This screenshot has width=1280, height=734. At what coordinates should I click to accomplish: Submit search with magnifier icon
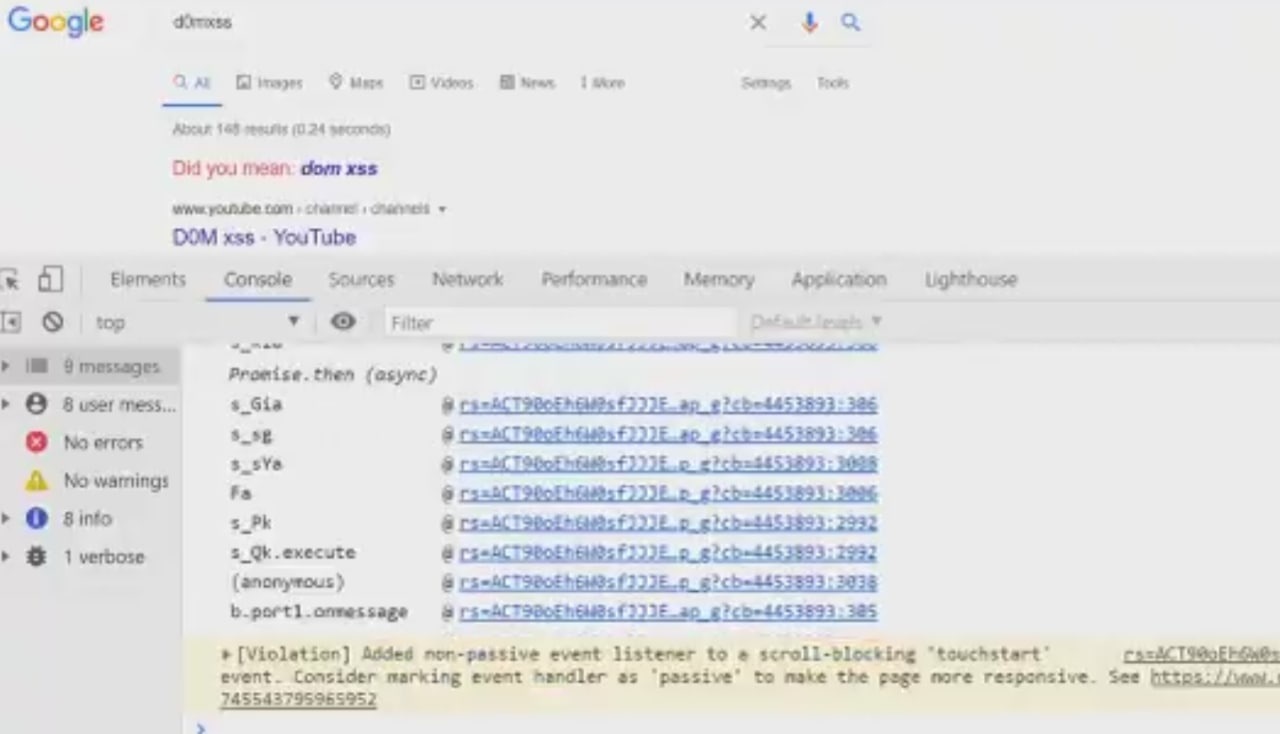(x=850, y=22)
